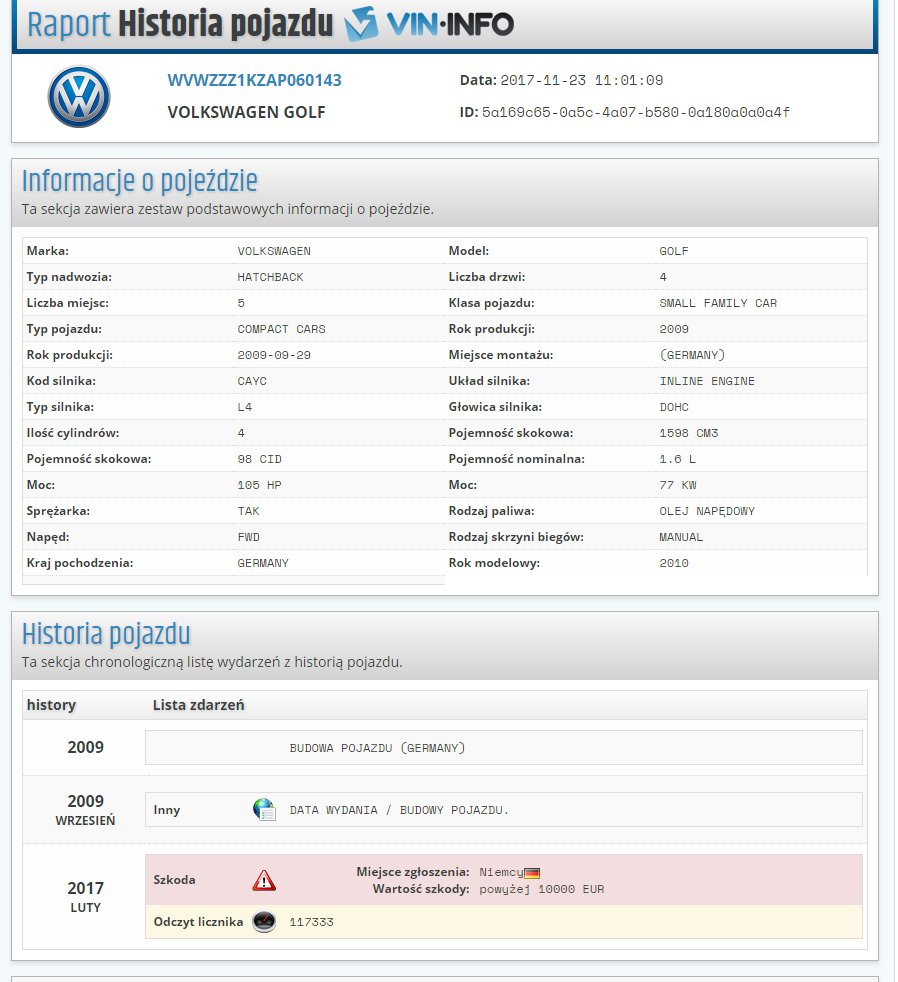The image size is (898, 982).
Task: Click the power value '77 KW'
Action: (678, 485)
